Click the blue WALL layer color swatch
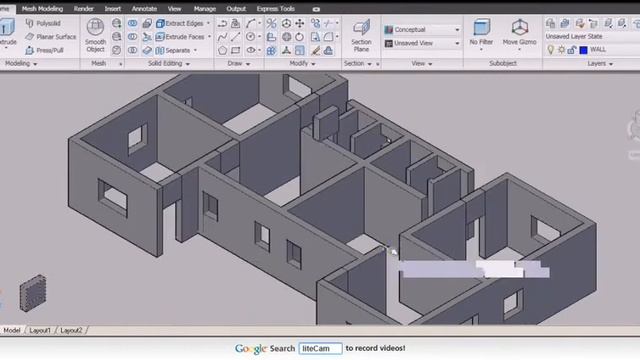Viewport: 640px width, 360px height. [x=583, y=50]
